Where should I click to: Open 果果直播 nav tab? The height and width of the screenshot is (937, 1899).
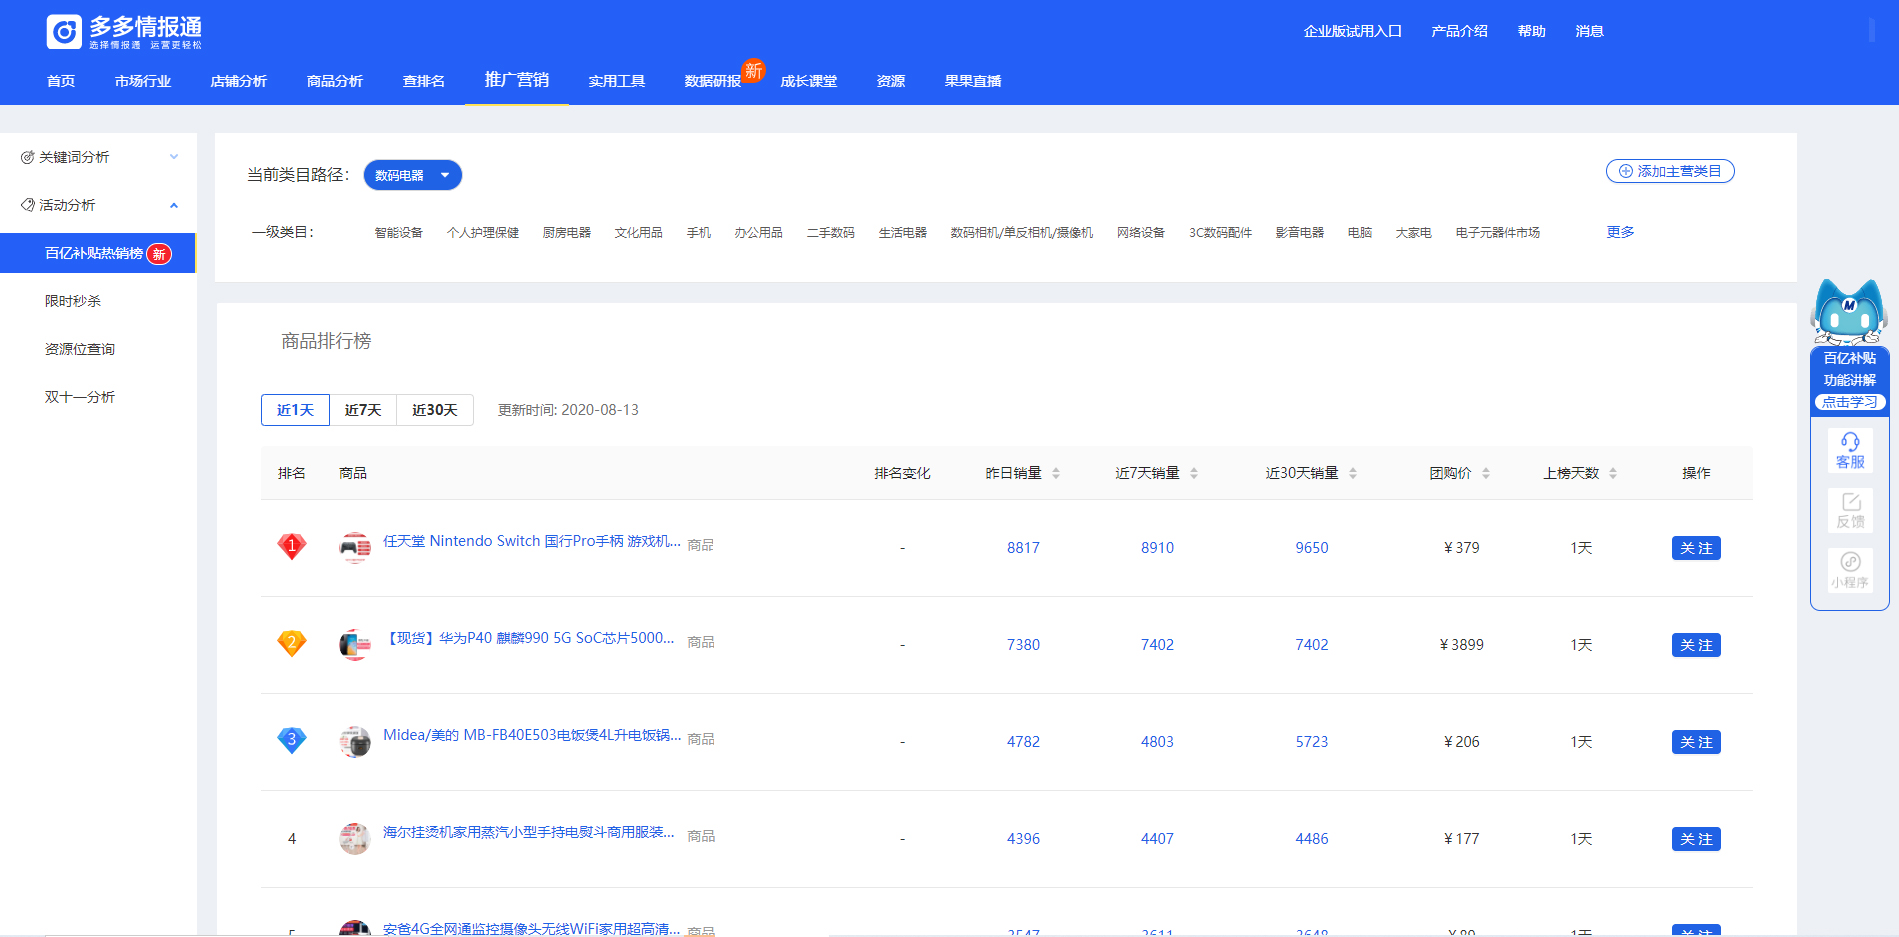pyautogui.click(x=973, y=81)
